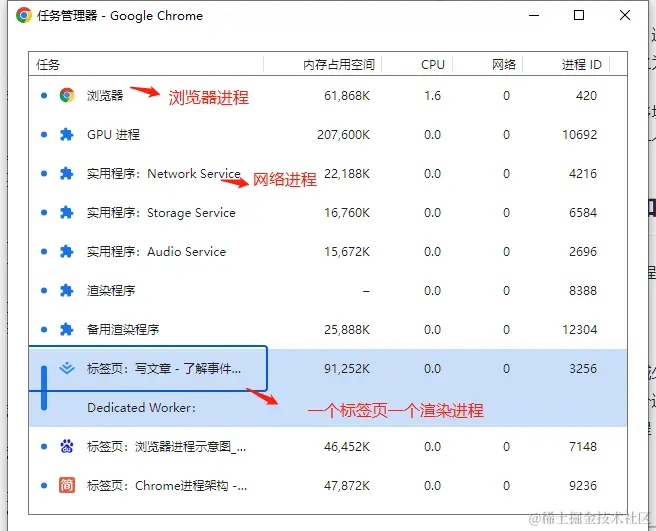Click process ID 6584
The image size is (656, 531).
click(x=583, y=213)
